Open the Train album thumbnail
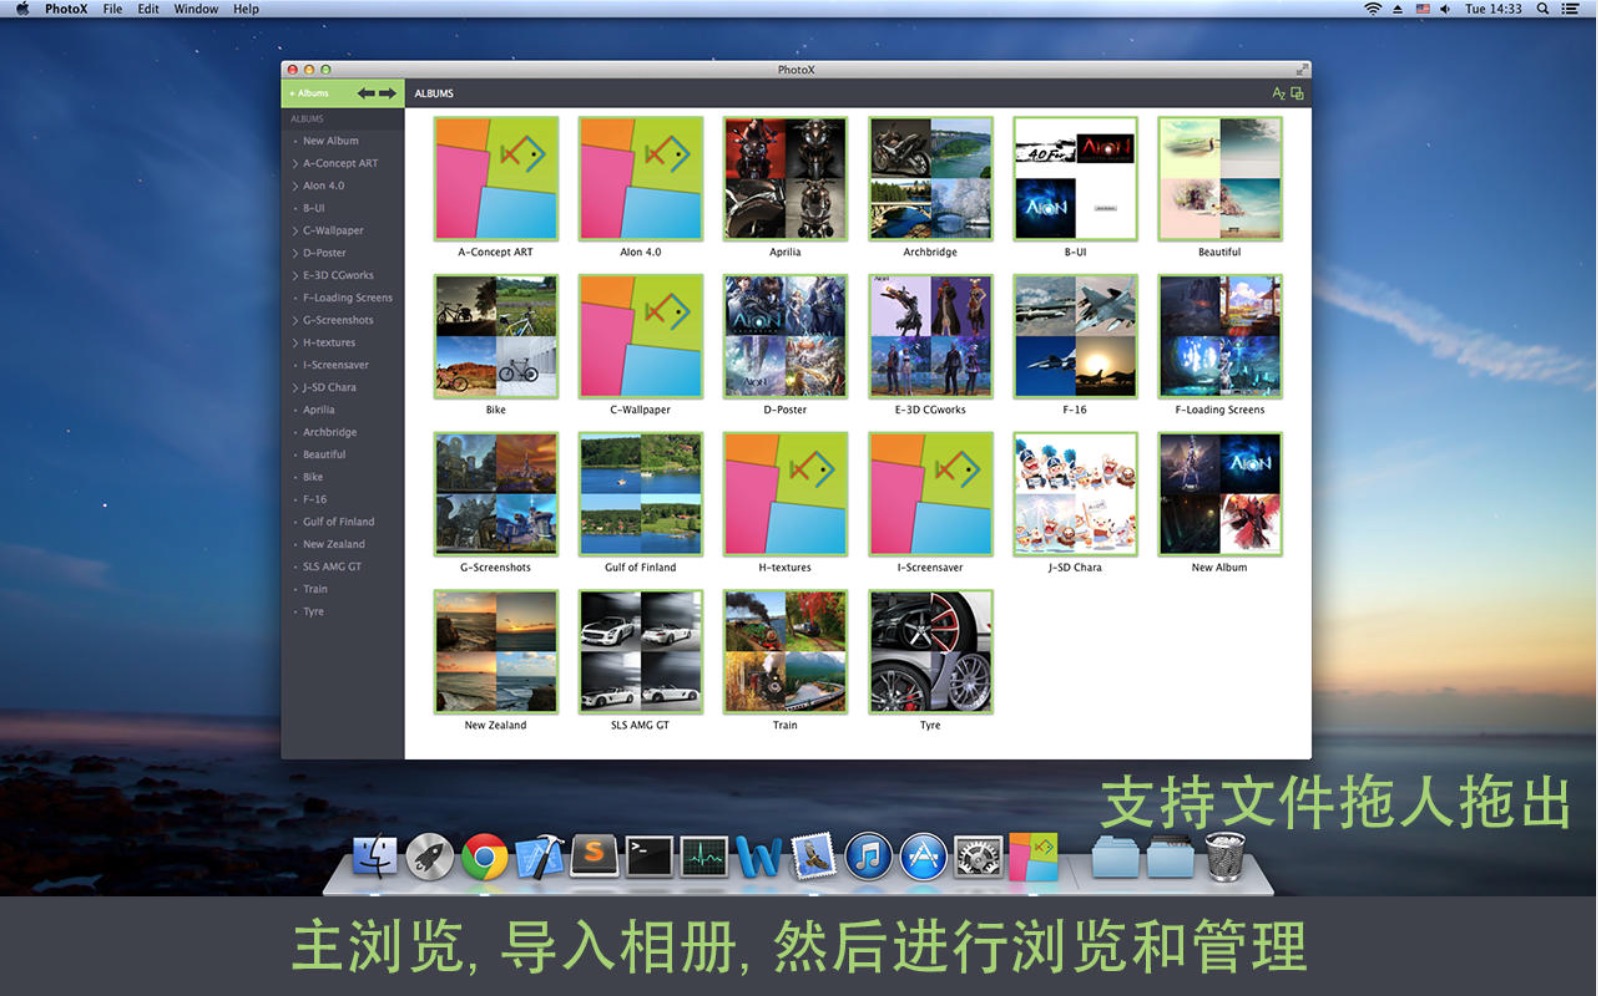Viewport: 1598px width, 996px height. pos(785,652)
